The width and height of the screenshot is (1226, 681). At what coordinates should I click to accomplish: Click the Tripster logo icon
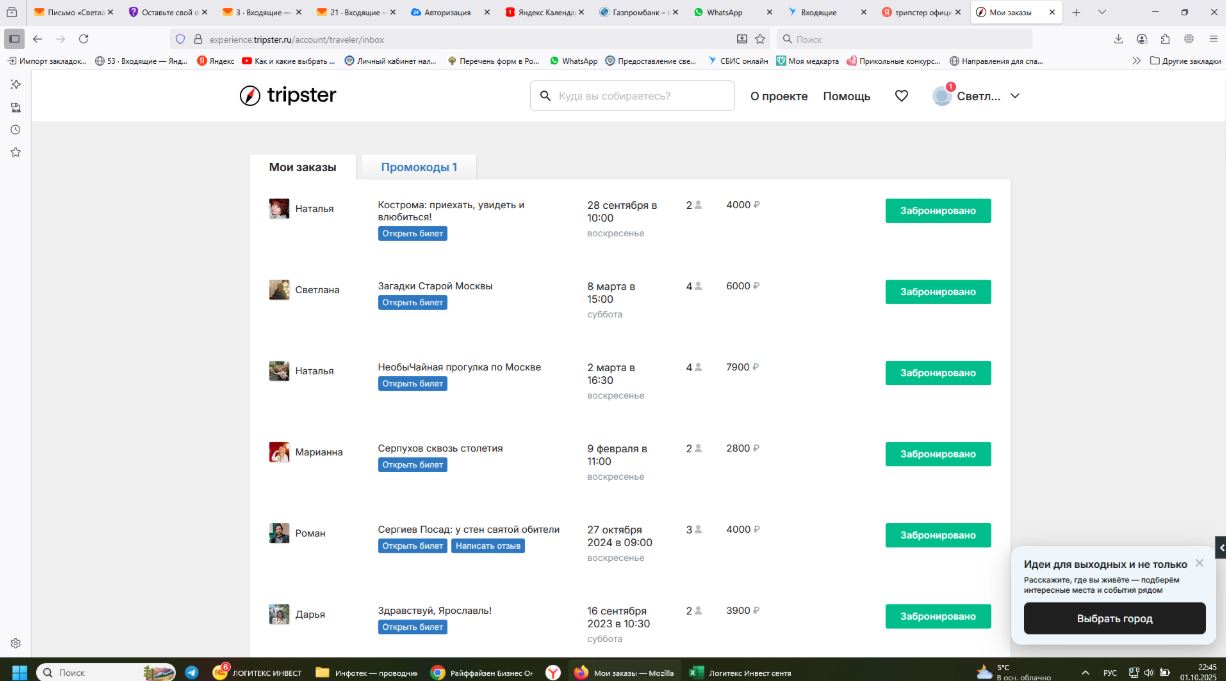(x=250, y=96)
